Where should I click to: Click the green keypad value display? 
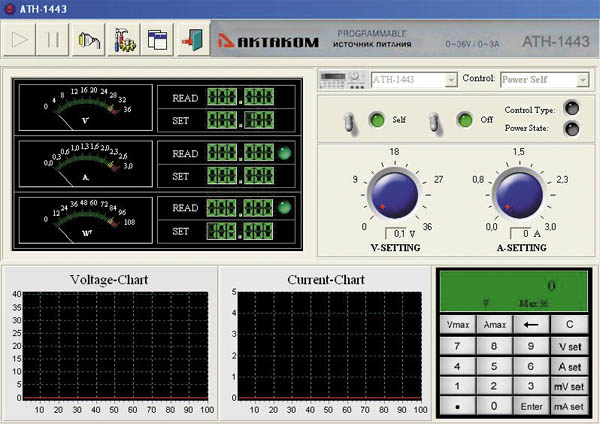click(x=514, y=291)
